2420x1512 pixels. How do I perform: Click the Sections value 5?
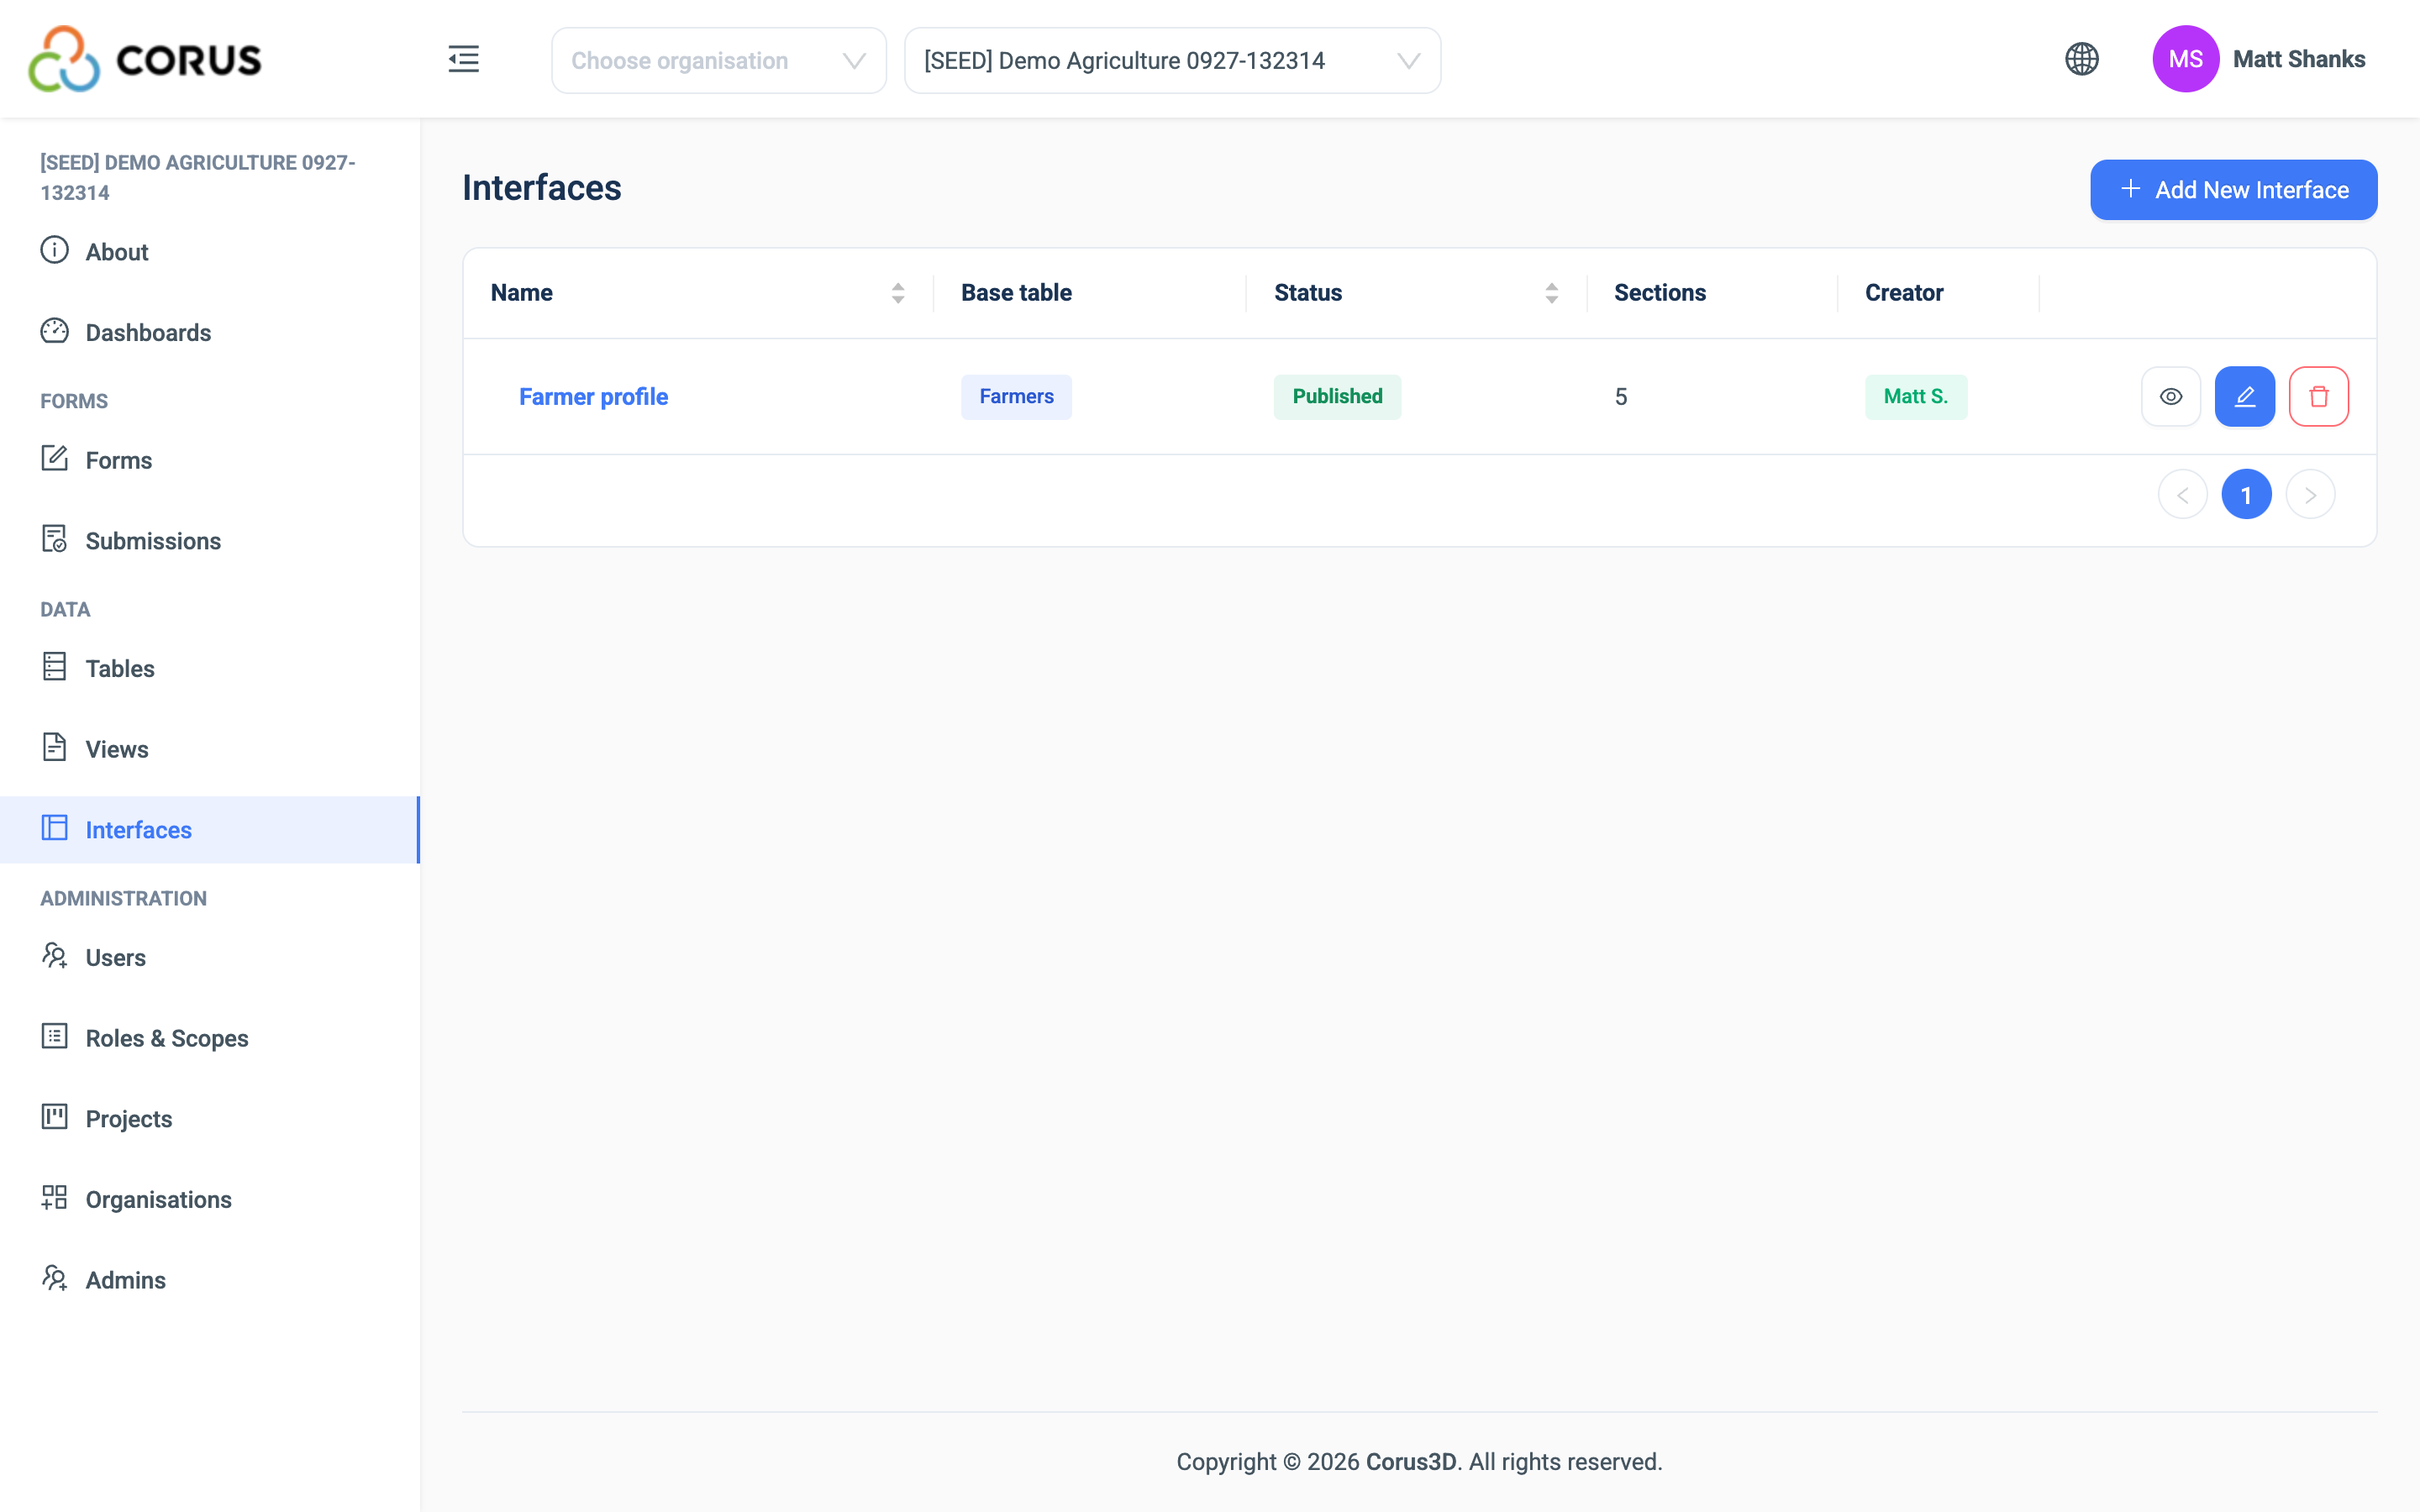(x=1620, y=397)
